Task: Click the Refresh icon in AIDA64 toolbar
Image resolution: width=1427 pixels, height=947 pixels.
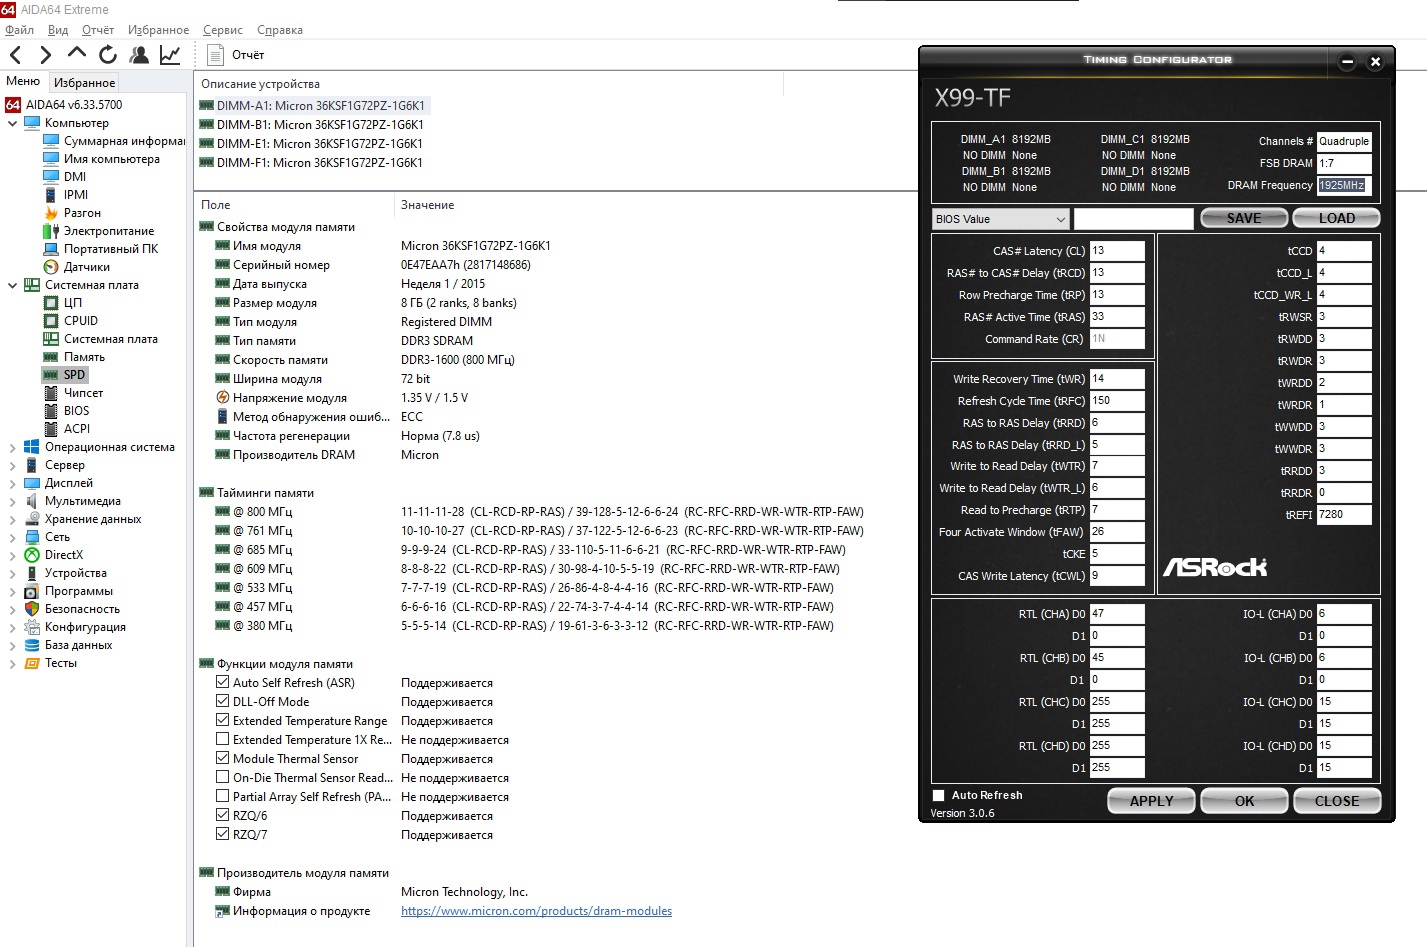Action: [108, 55]
